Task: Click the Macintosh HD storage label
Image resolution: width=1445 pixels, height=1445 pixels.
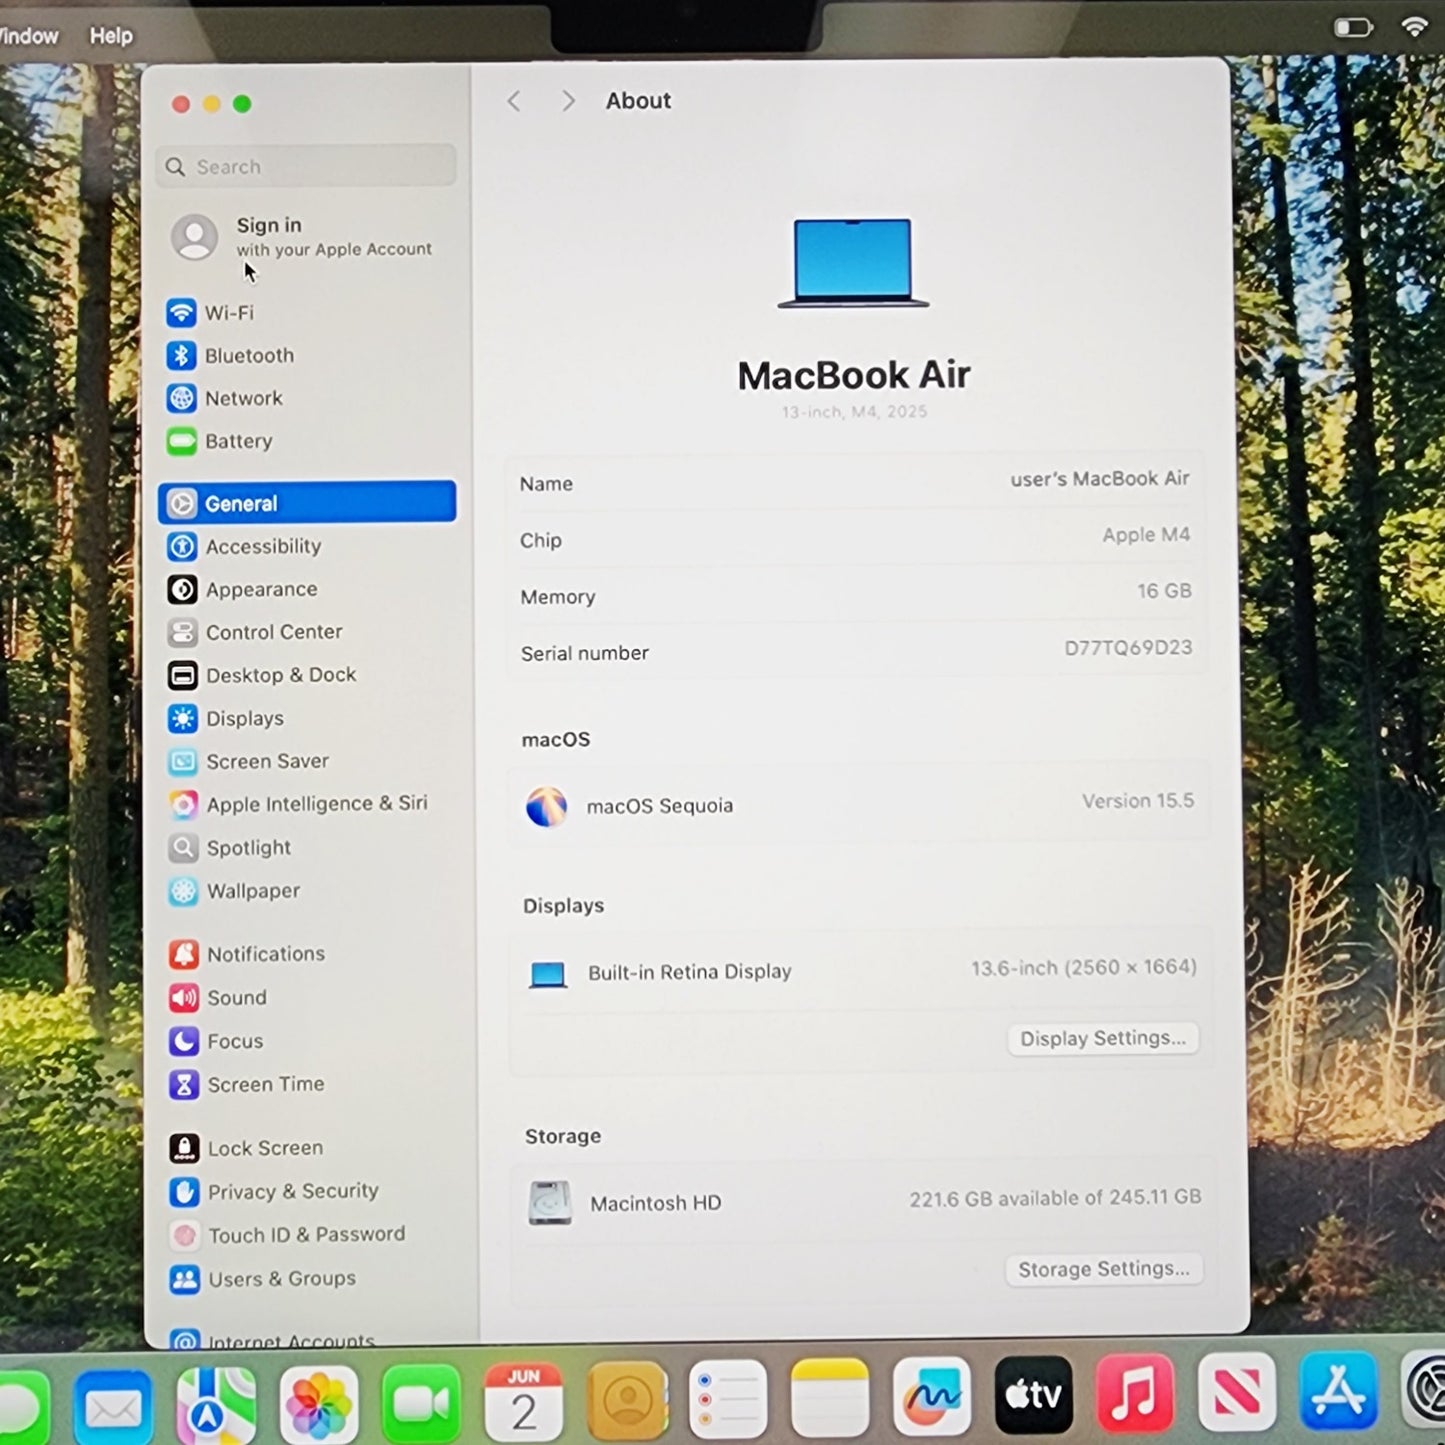Action: (x=656, y=1203)
